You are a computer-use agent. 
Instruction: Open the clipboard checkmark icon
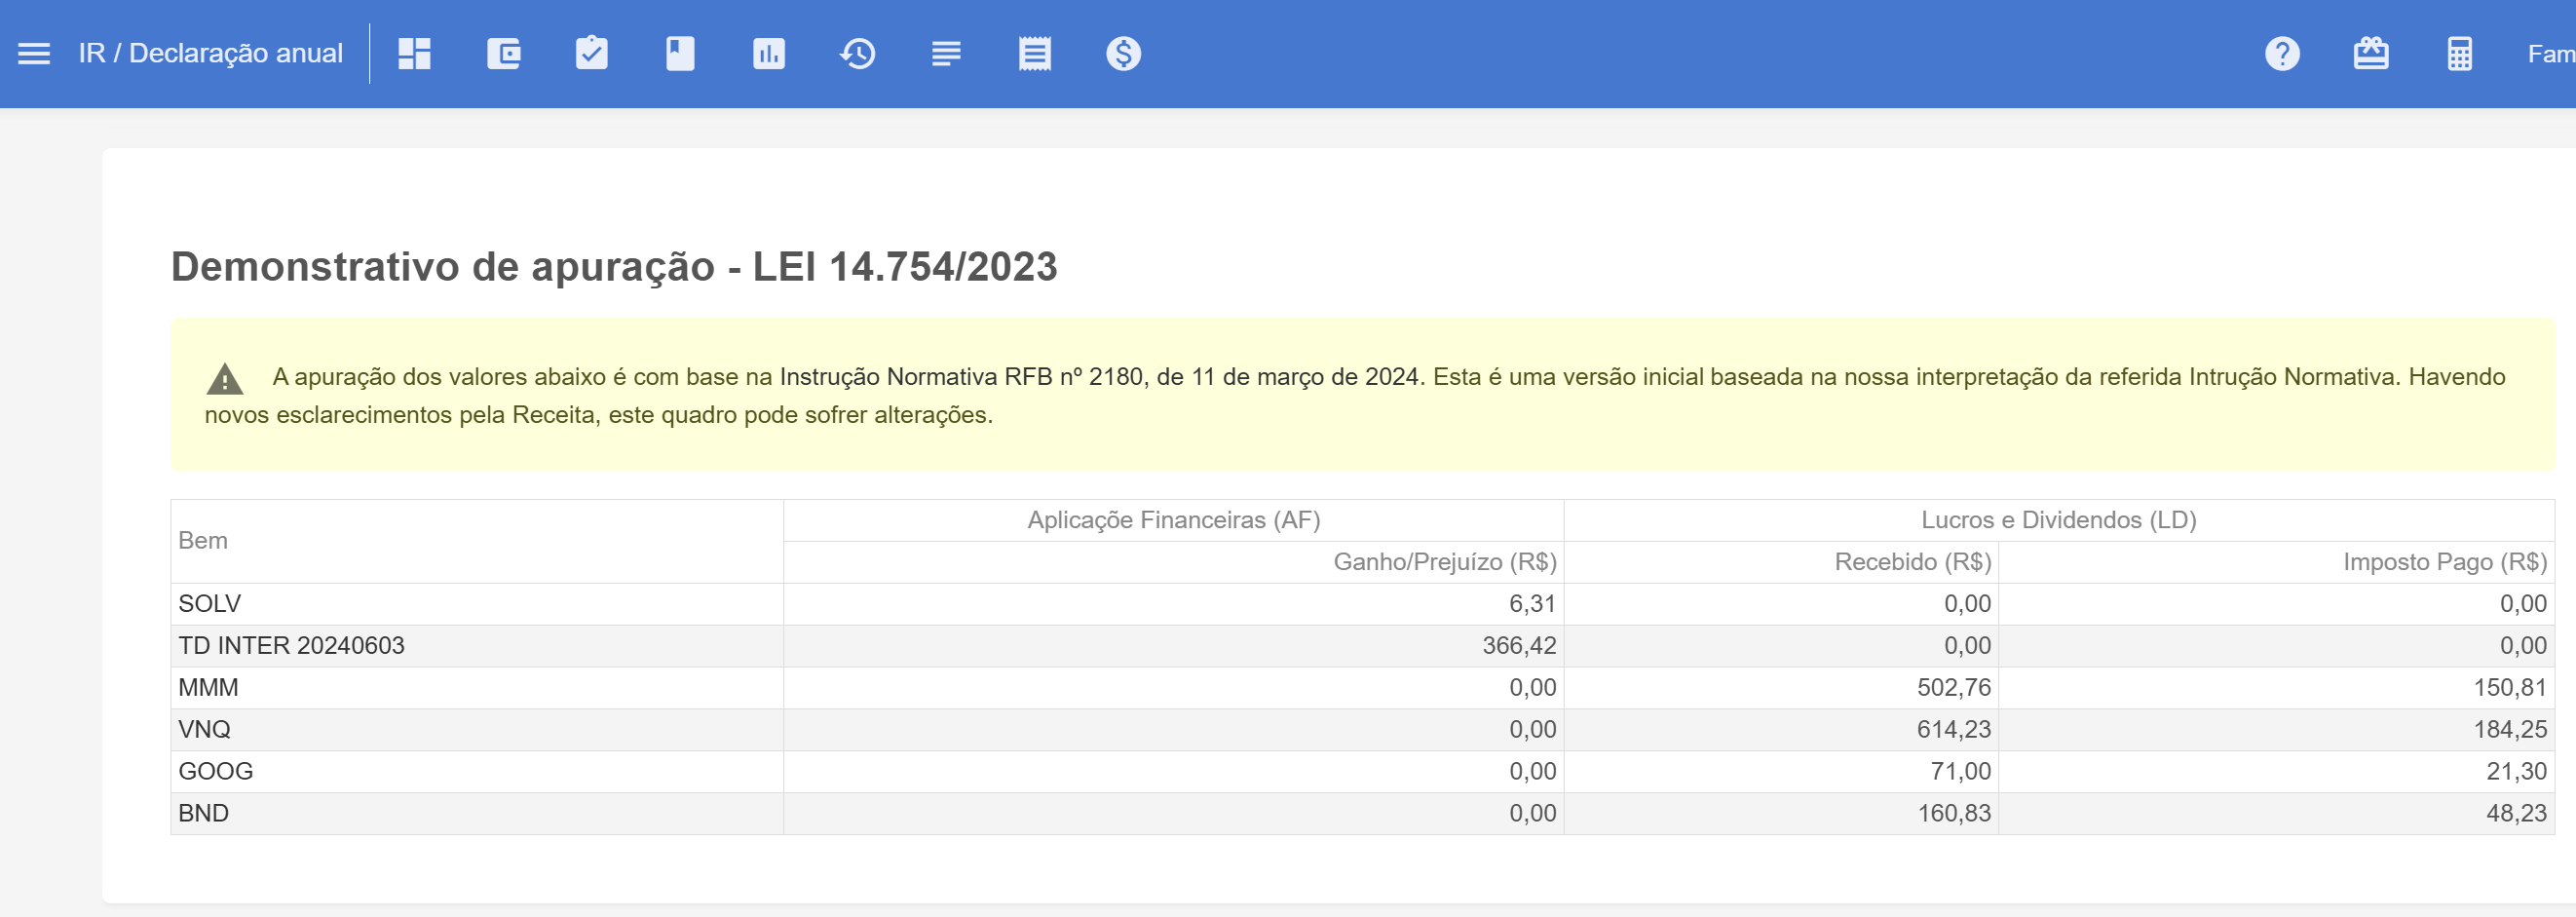(x=591, y=54)
